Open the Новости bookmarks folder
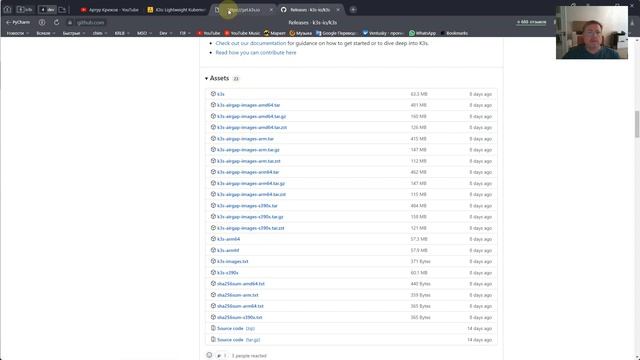This screenshot has width=640, height=360. tap(18, 33)
